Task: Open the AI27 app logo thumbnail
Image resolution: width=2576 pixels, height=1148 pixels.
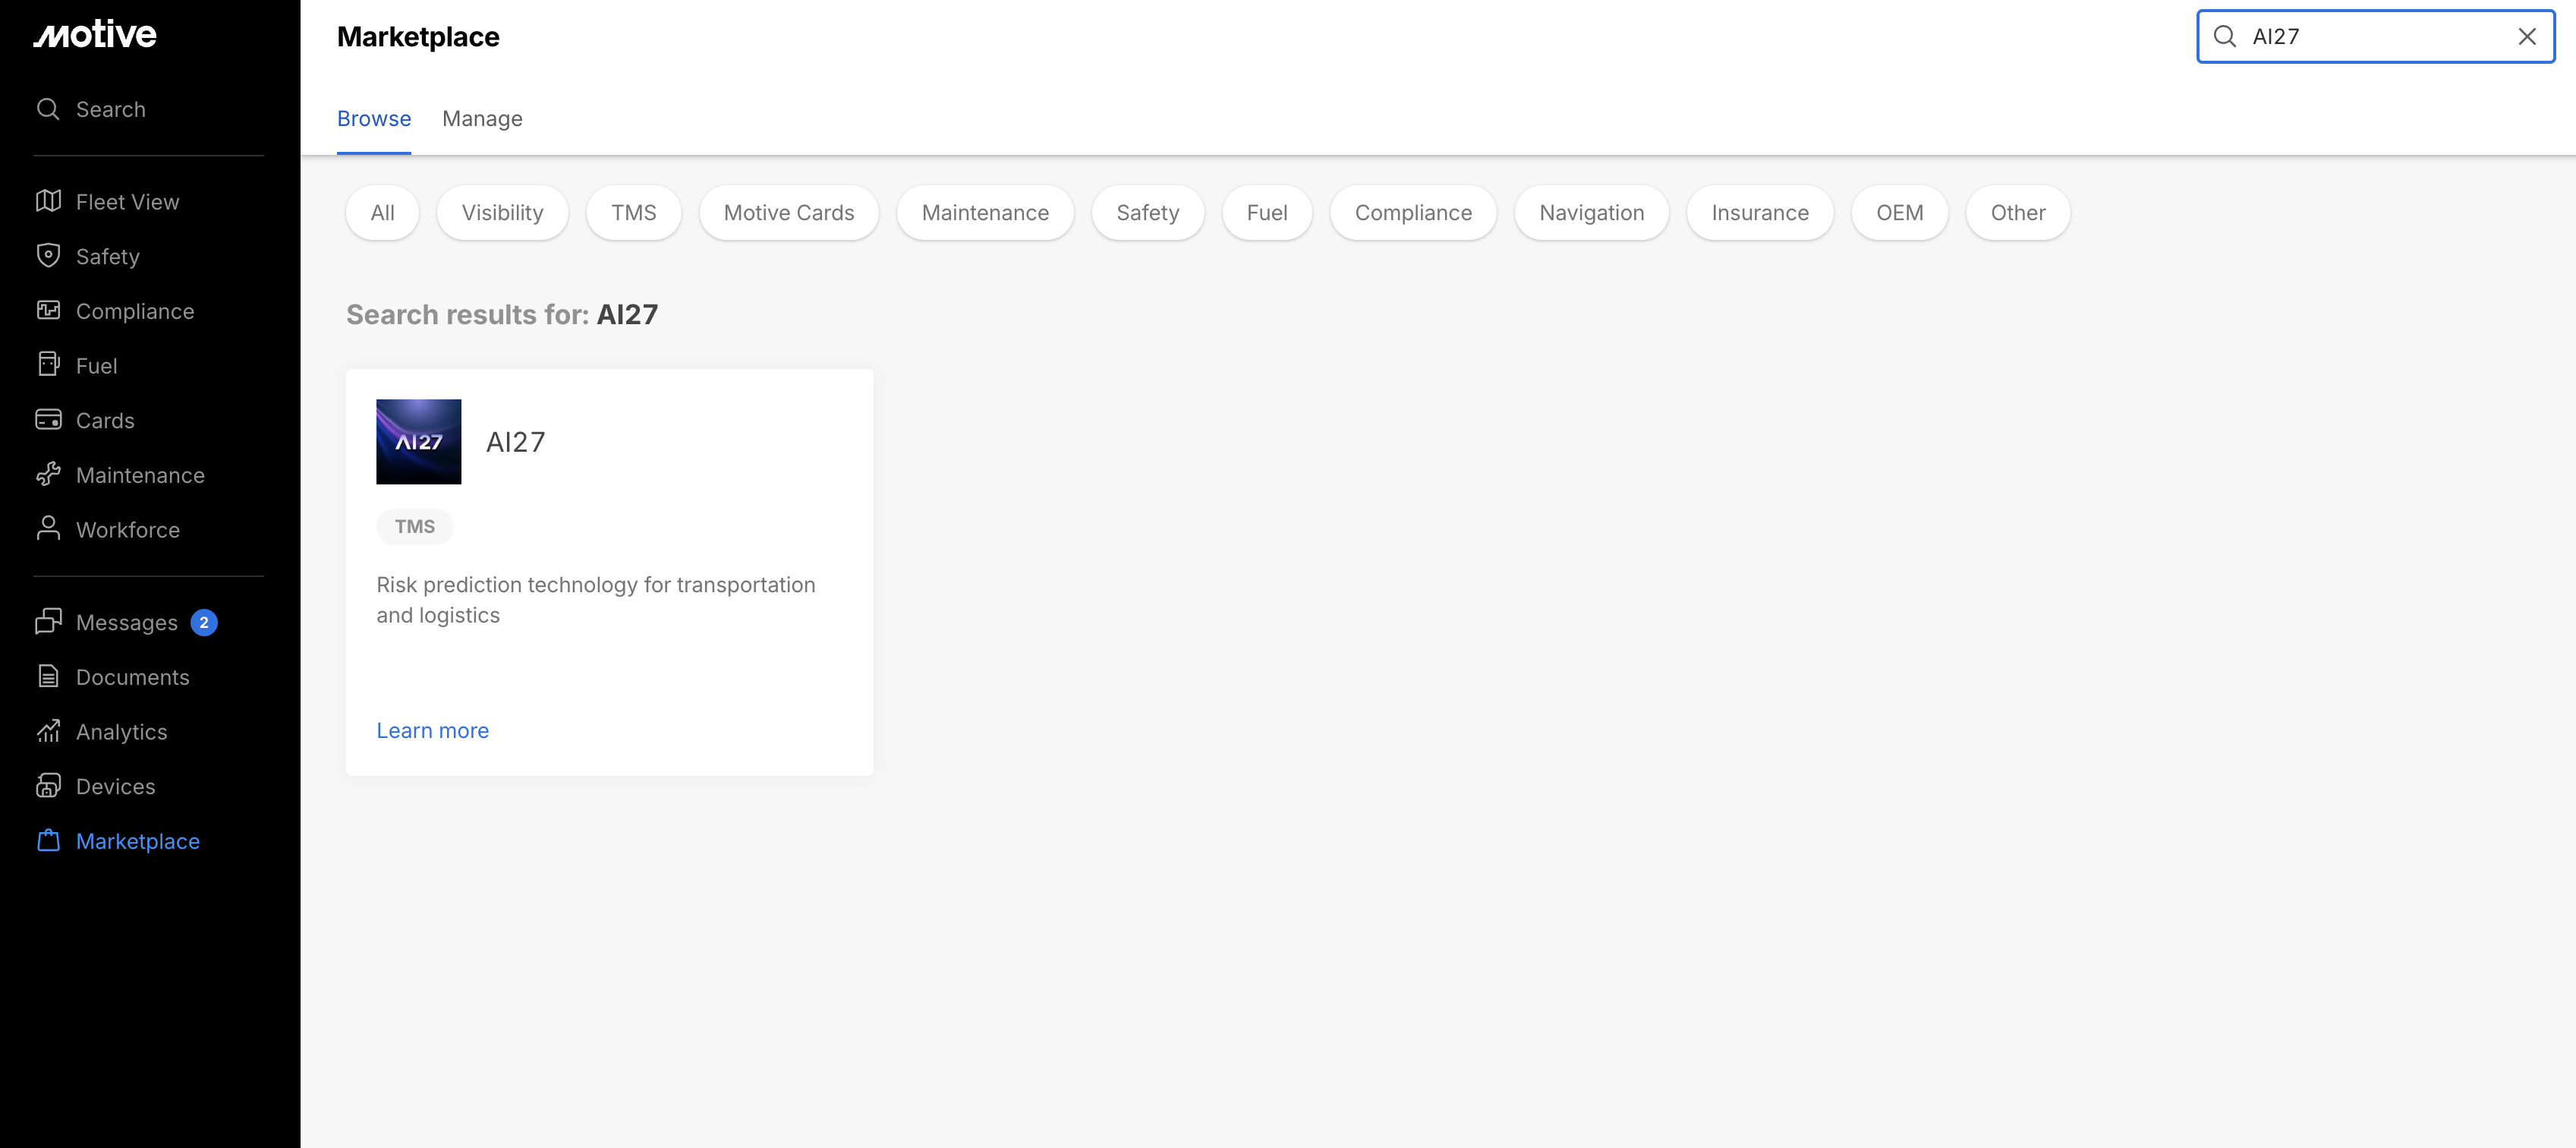Action: click(x=418, y=441)
